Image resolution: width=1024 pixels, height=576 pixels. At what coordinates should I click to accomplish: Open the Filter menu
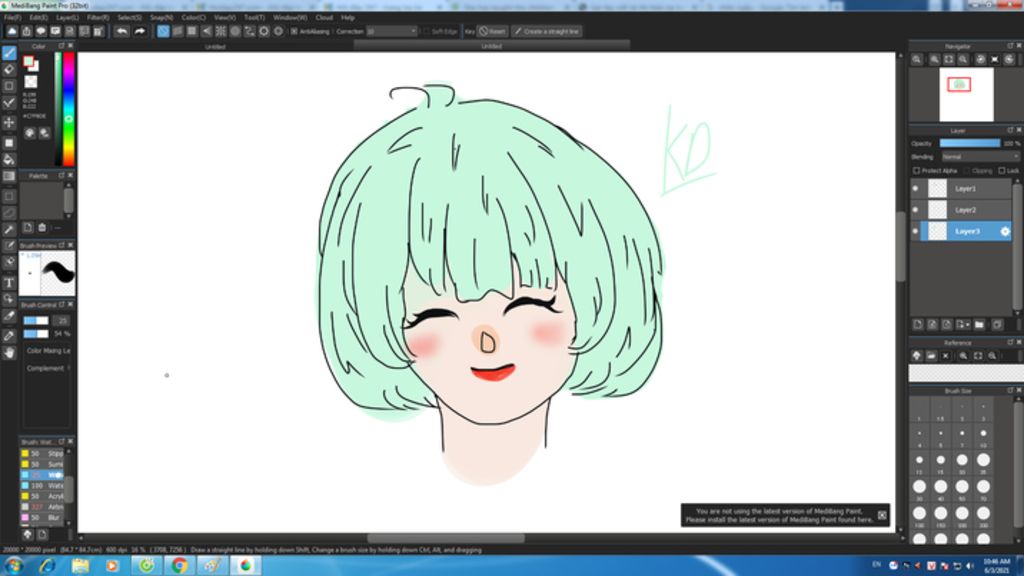98,18
